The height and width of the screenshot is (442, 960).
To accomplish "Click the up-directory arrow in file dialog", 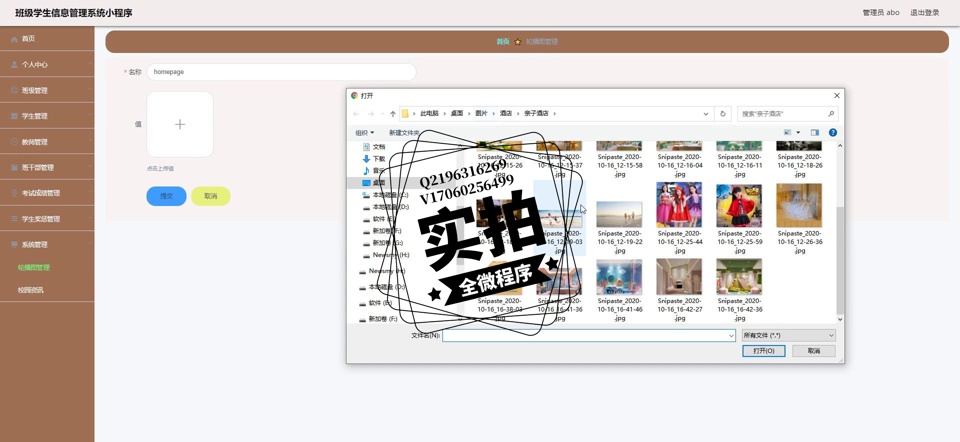I will pyautogui.click(x=393, y=114).
